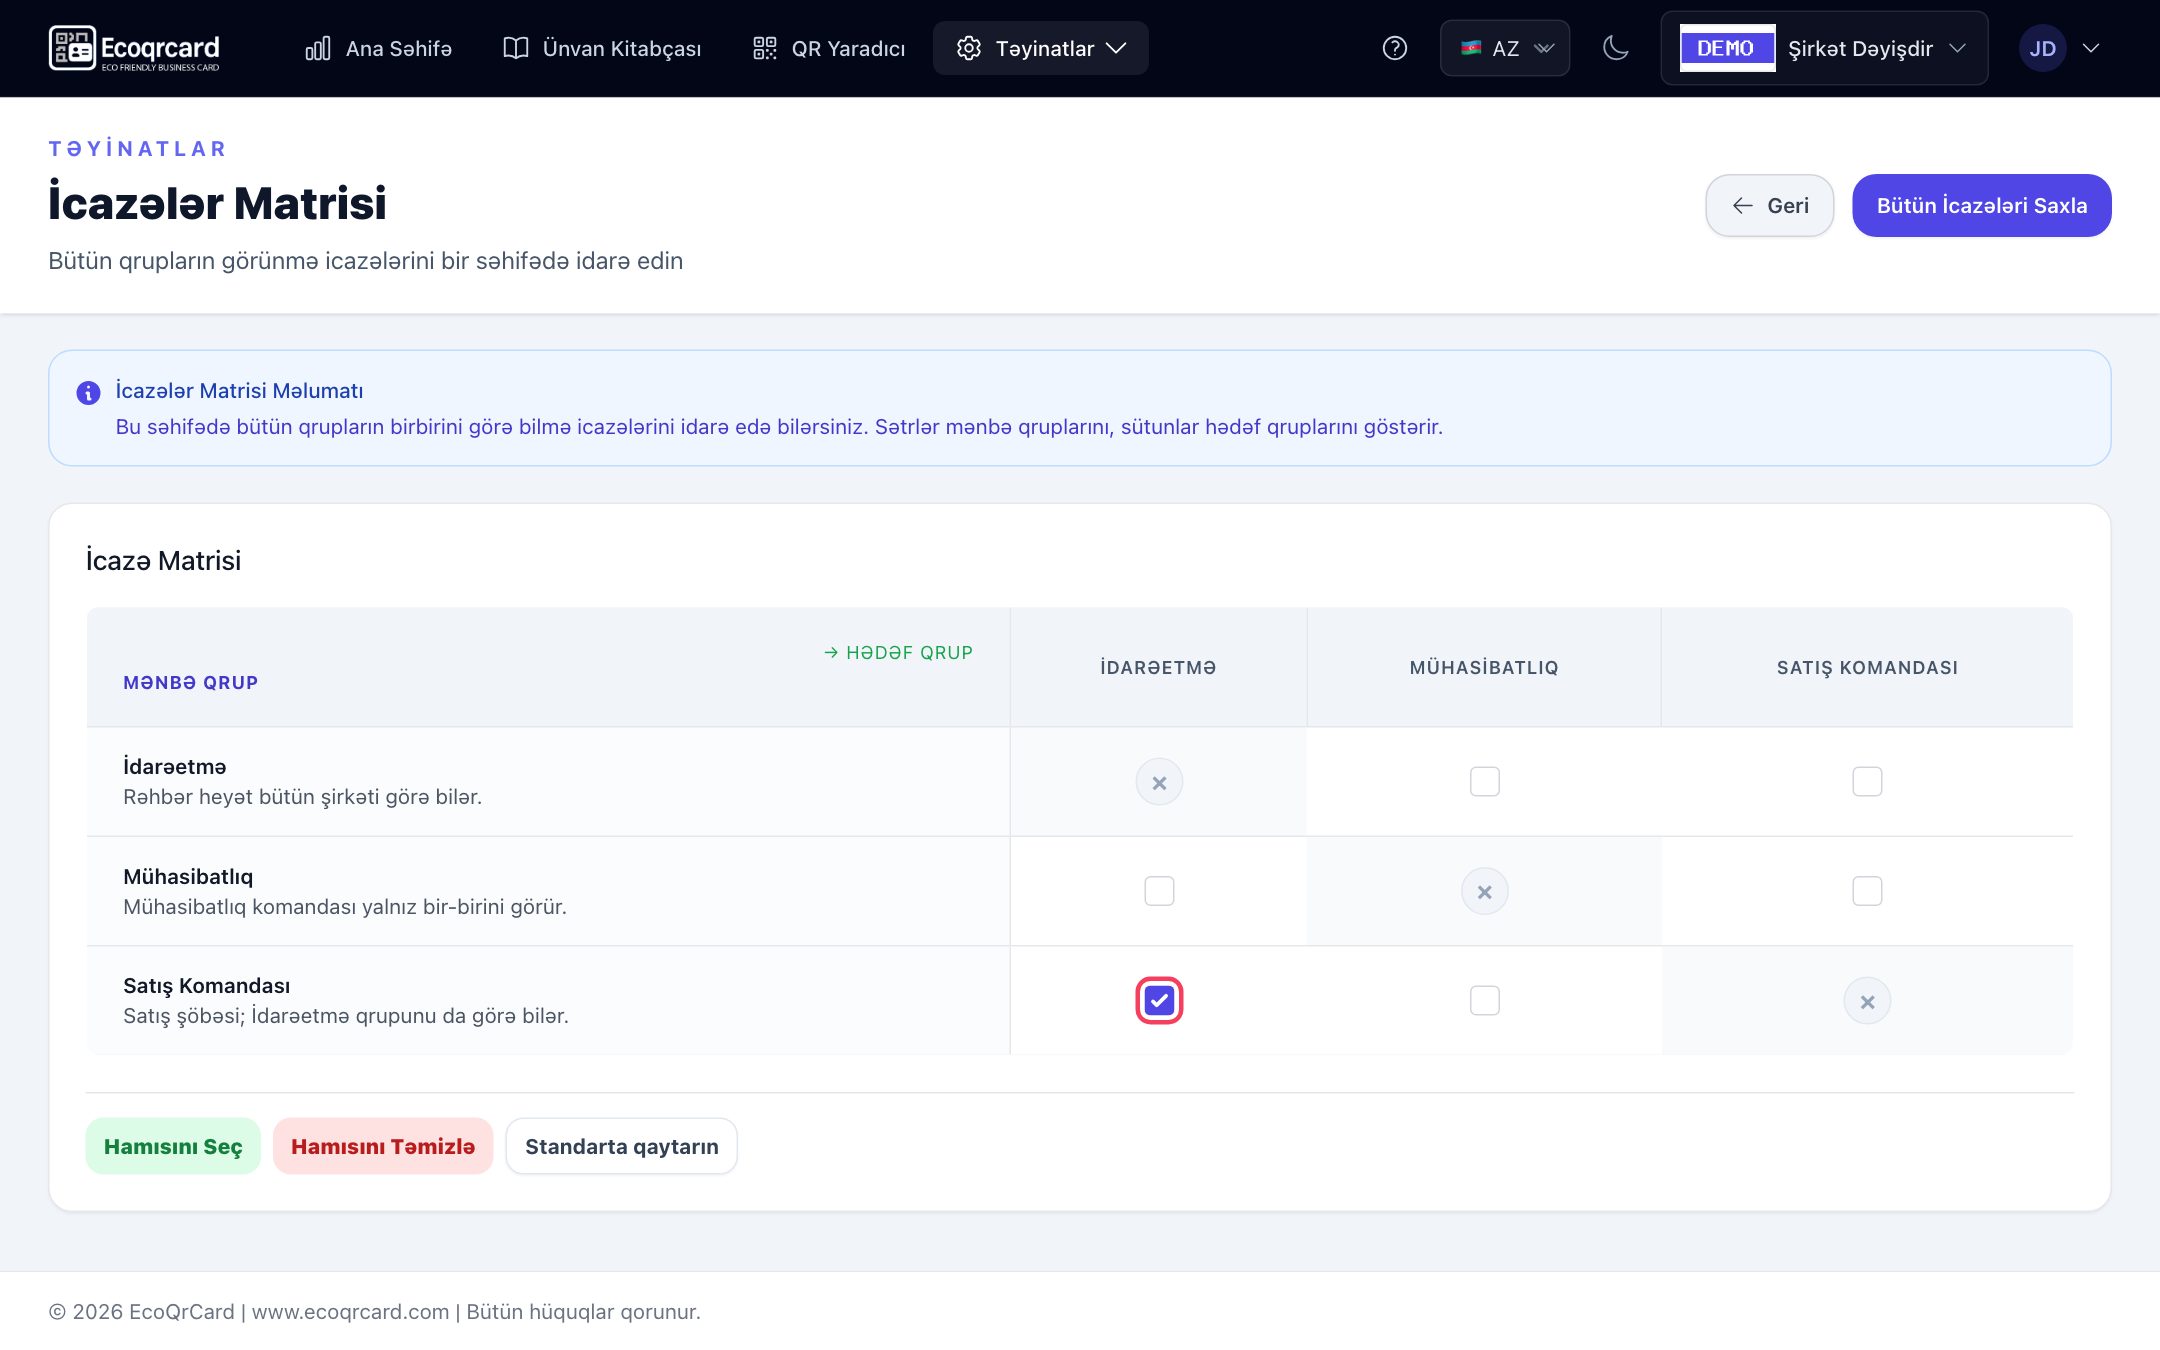The width and height of the screenshot is (2160, 1350).
Task: Expand the user menu chevron next to JD
Action: [2091, 48]
